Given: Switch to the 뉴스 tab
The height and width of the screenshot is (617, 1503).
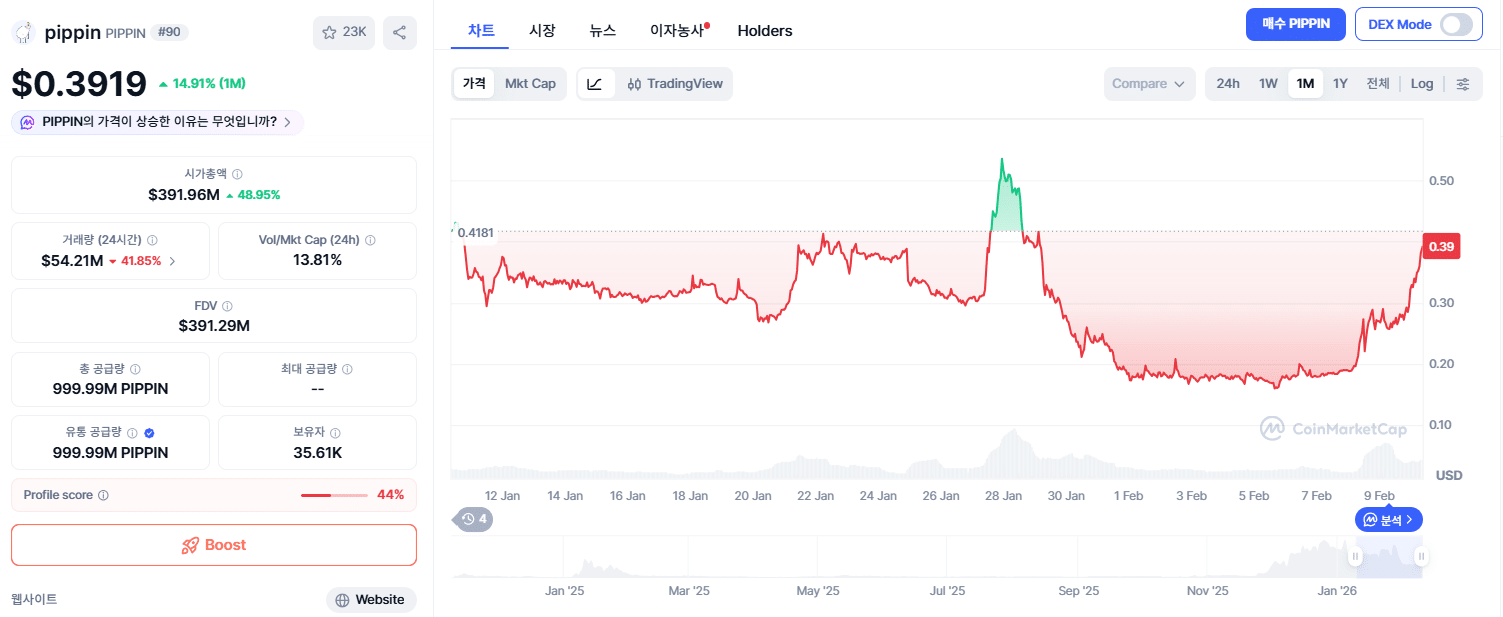Looking at the screenshot, I should [x=603, y=30].
